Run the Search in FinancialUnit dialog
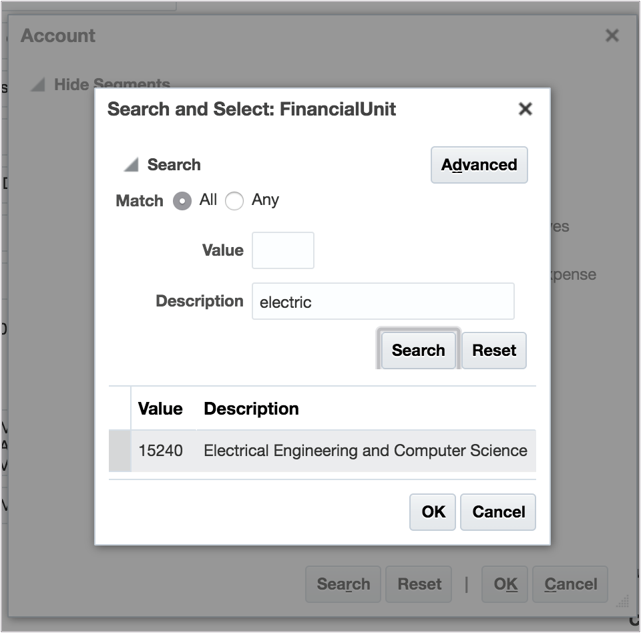This screenshot has height=633, width=641. click(418, 350)
